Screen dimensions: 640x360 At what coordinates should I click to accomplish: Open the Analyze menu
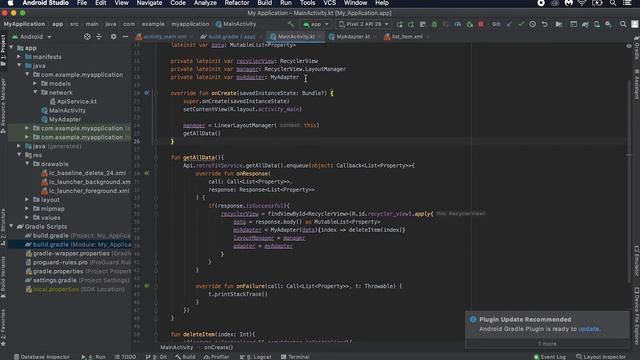tap(205, 3)
